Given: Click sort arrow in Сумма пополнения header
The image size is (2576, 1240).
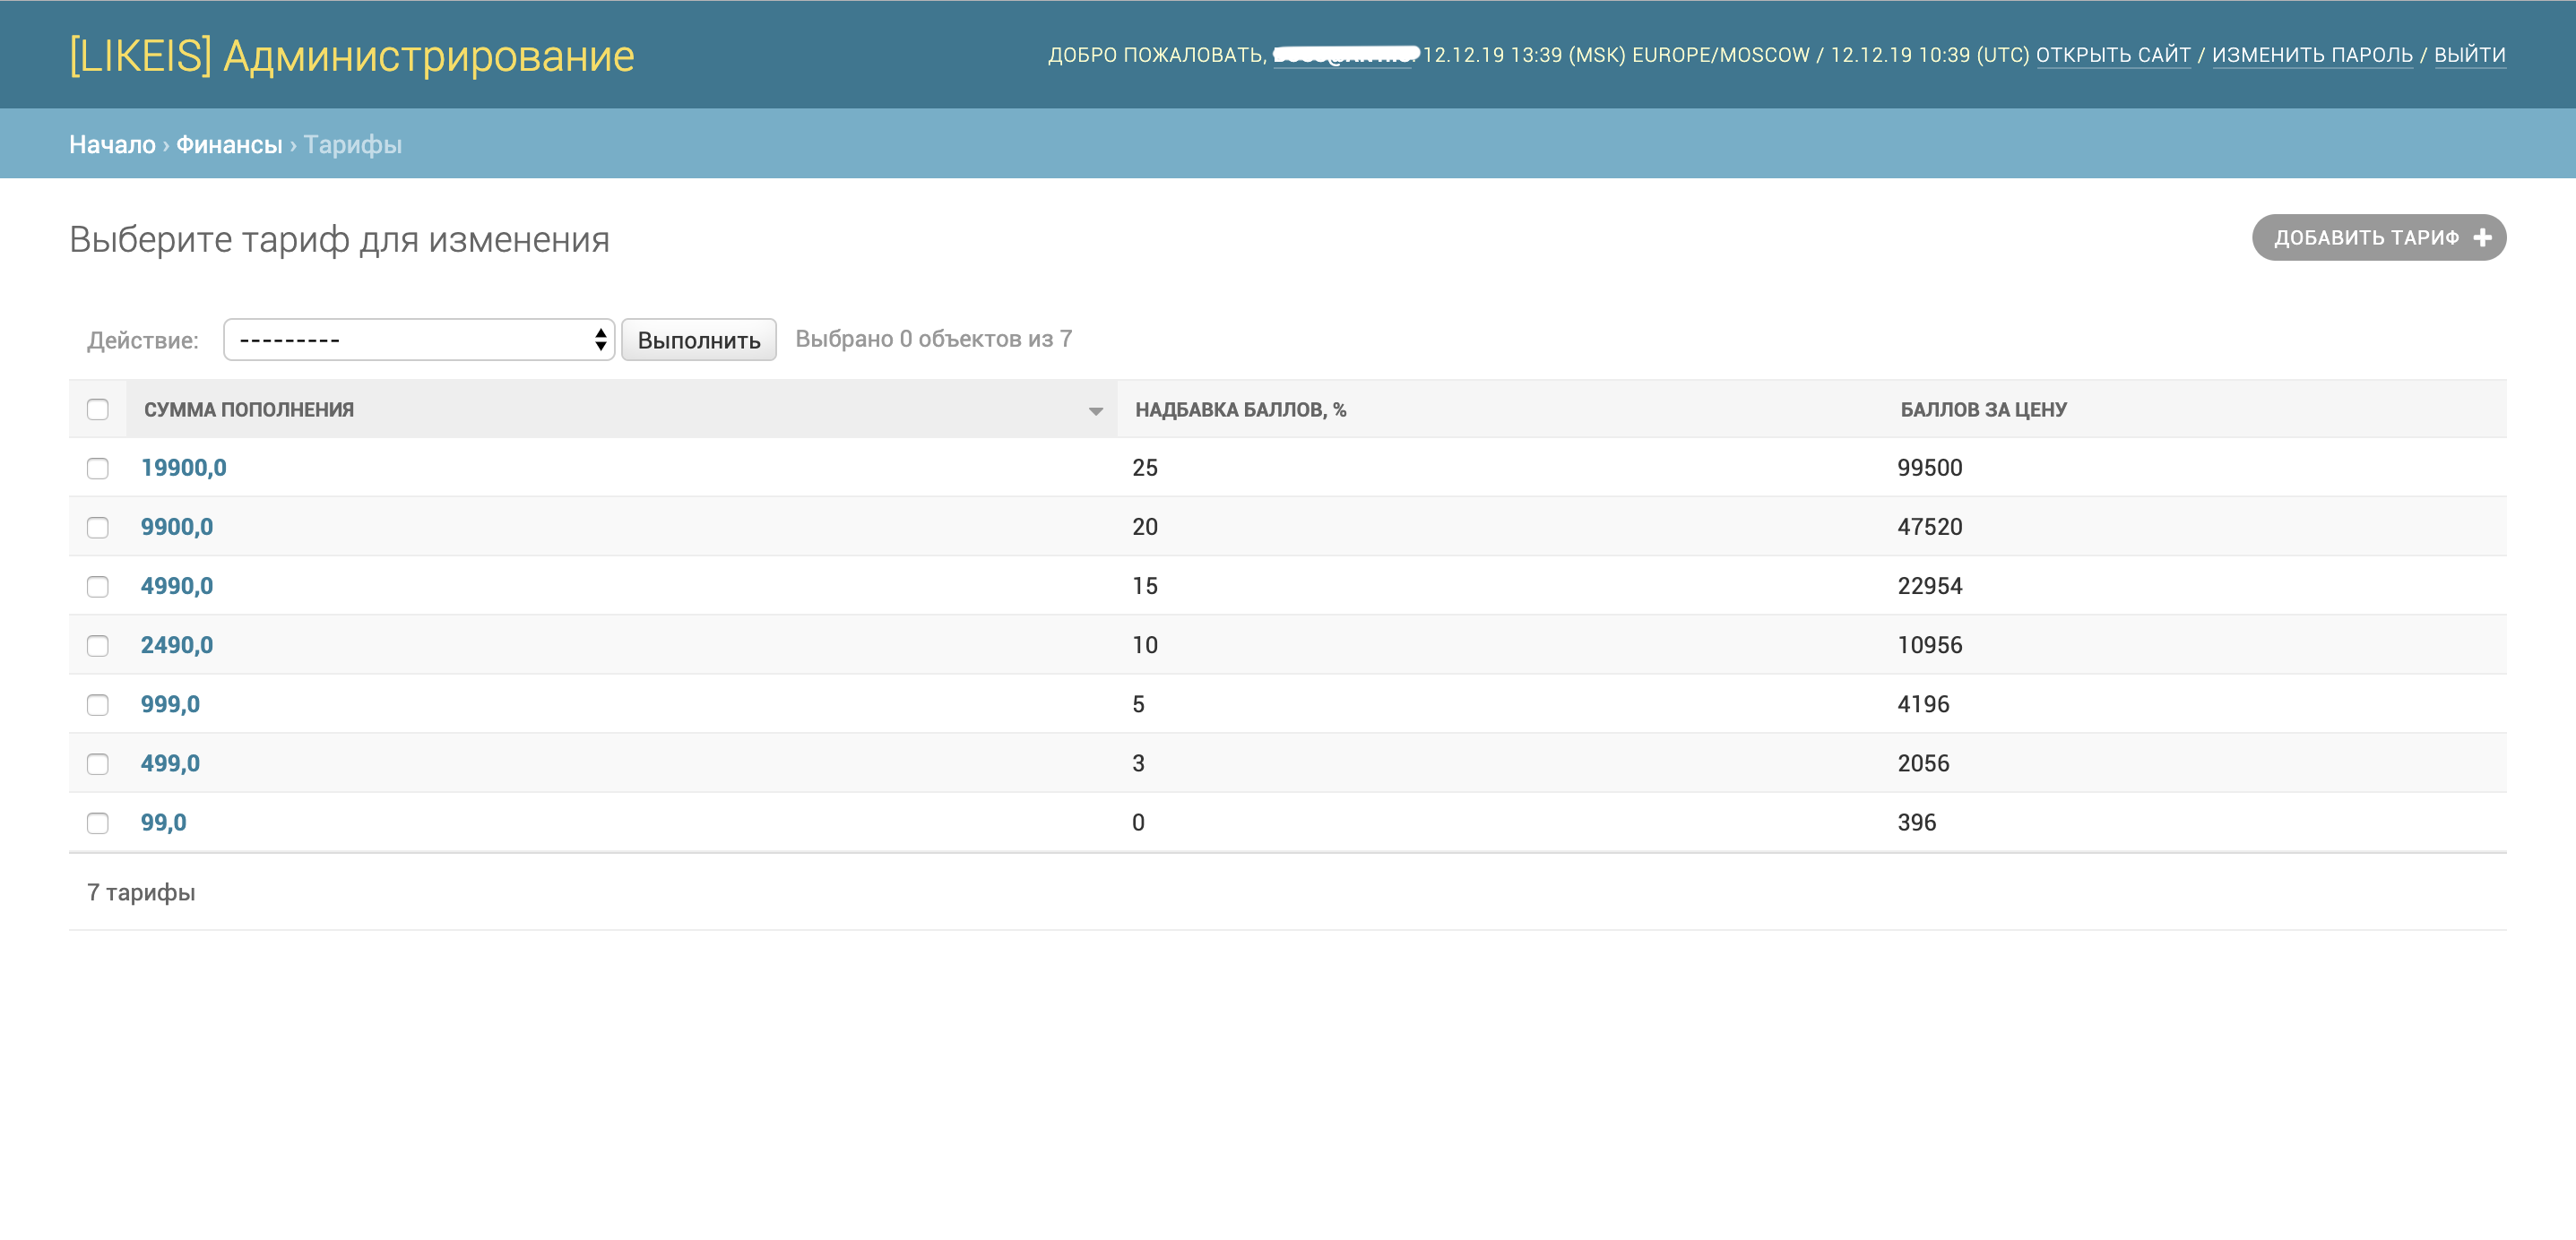Looking at the screenshot, I should tap(1095, 411).
